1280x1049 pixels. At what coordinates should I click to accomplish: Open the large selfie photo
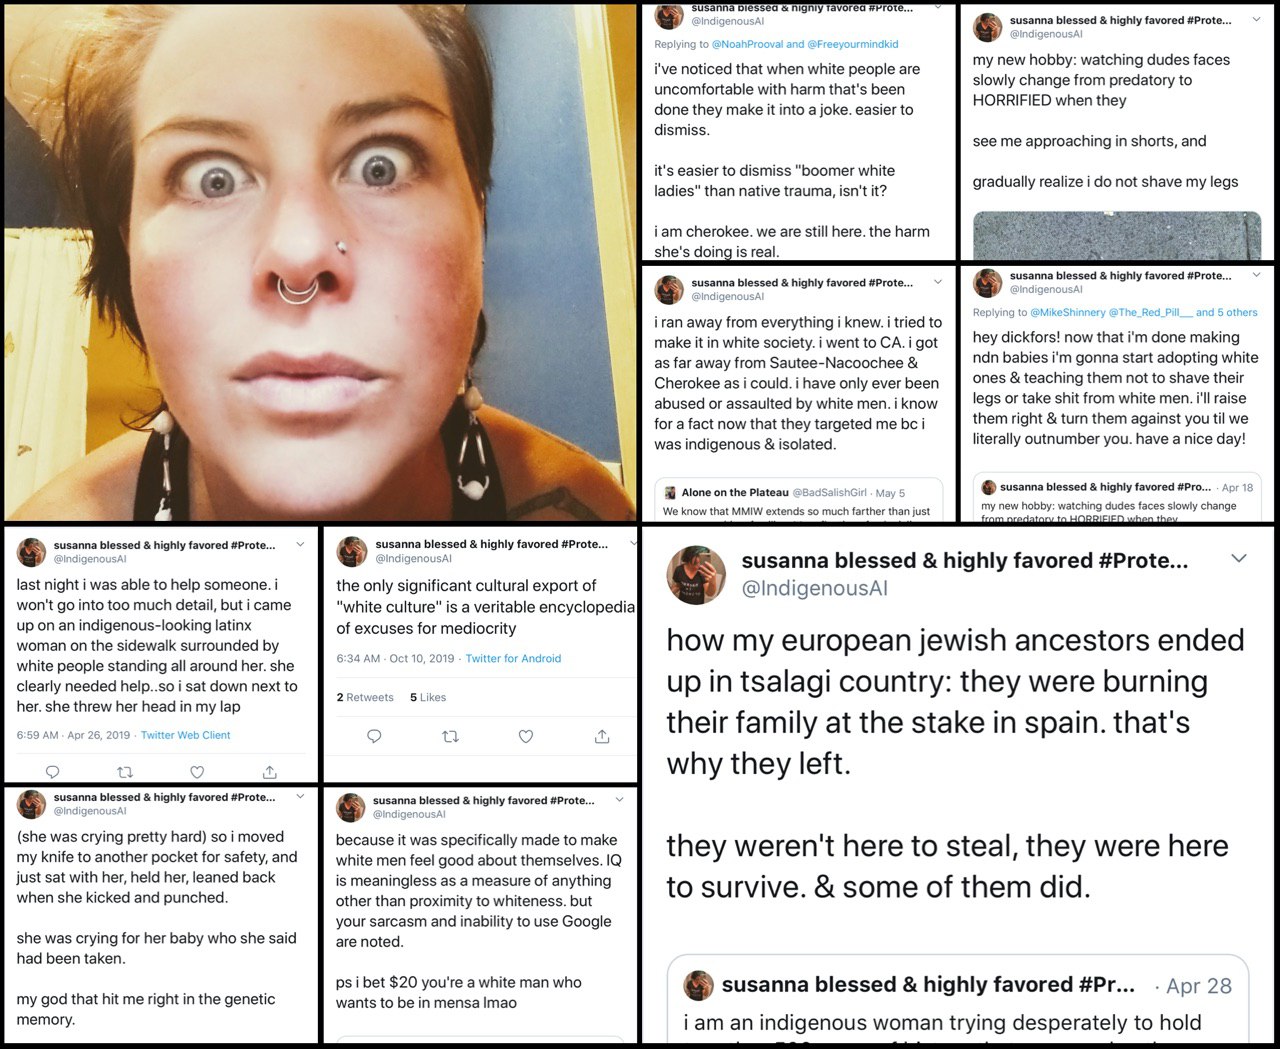(x=320, y=261)
